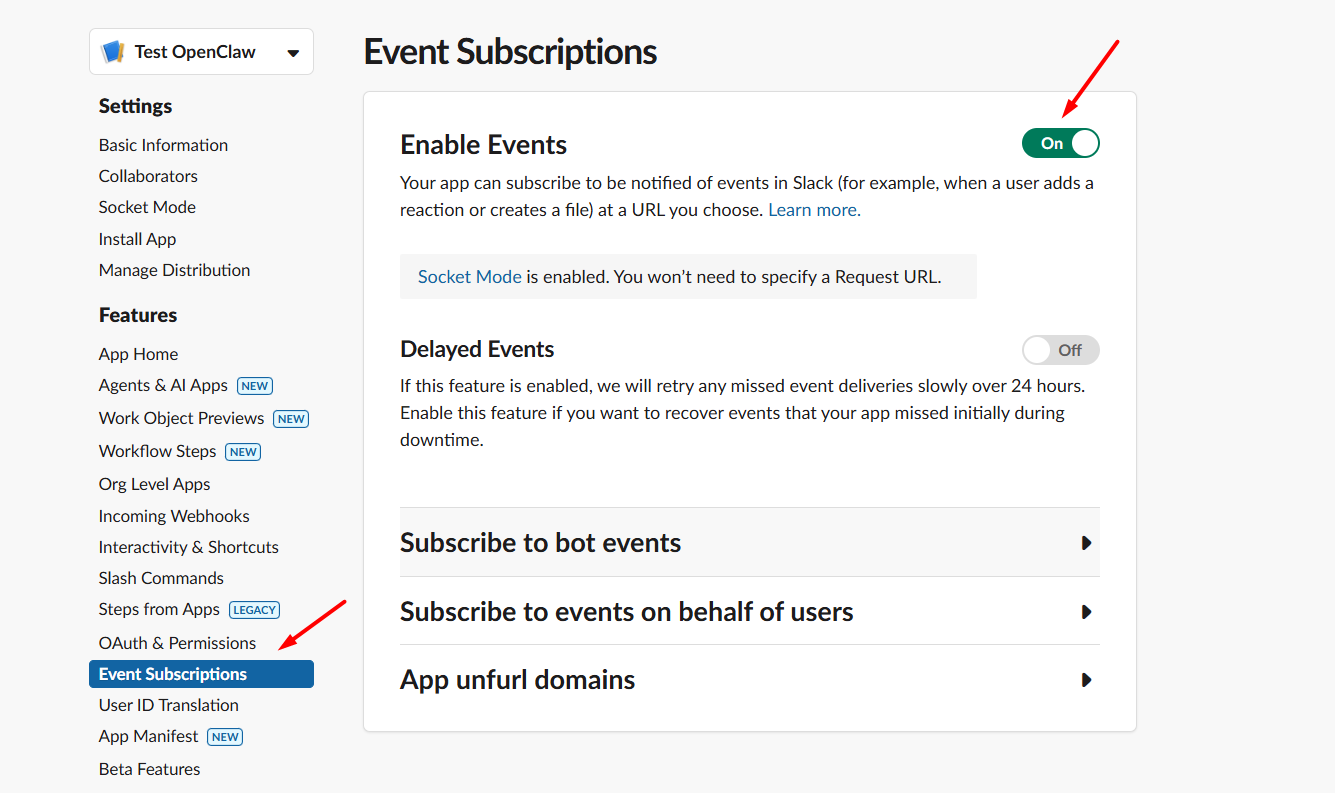Viewport: 1335px width, 793px height.
Task: Follow the Socket Mode link in notice
Action: [x=469, y=277]
